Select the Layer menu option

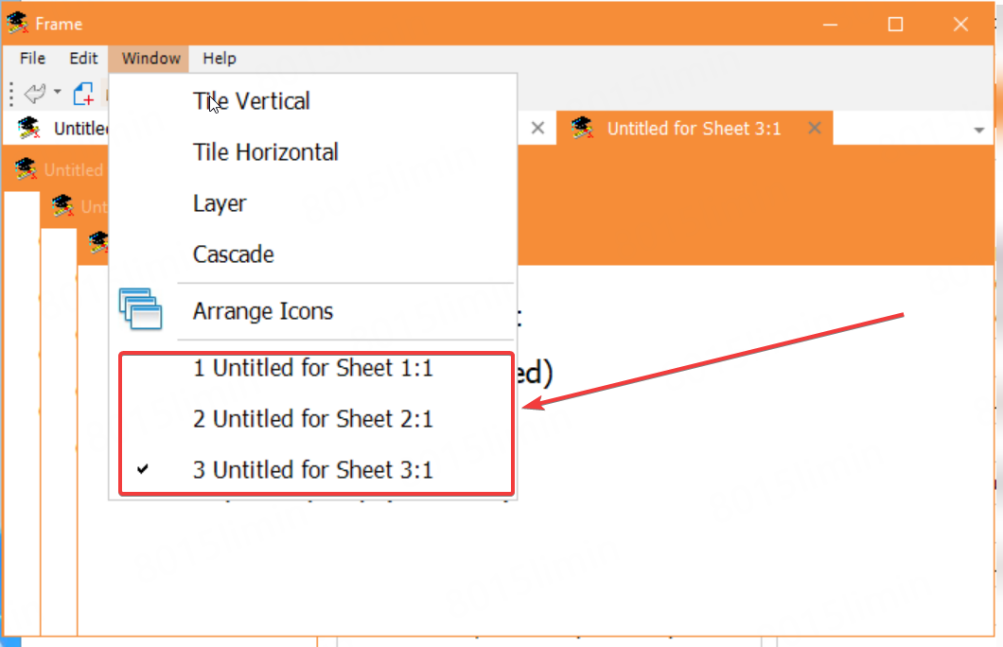click(x=219, y=203)
